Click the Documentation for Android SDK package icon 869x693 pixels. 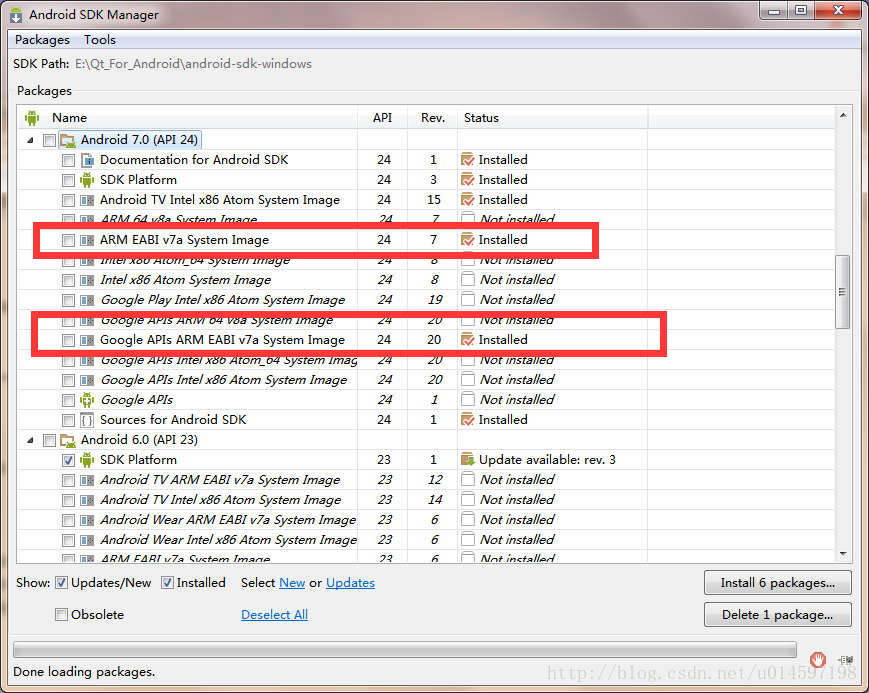click(86, 159)
